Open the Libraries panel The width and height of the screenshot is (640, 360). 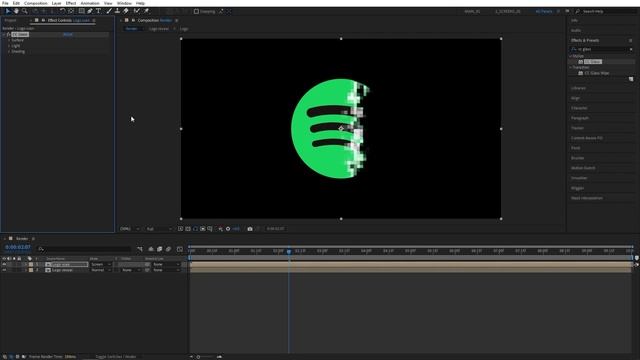578,88
